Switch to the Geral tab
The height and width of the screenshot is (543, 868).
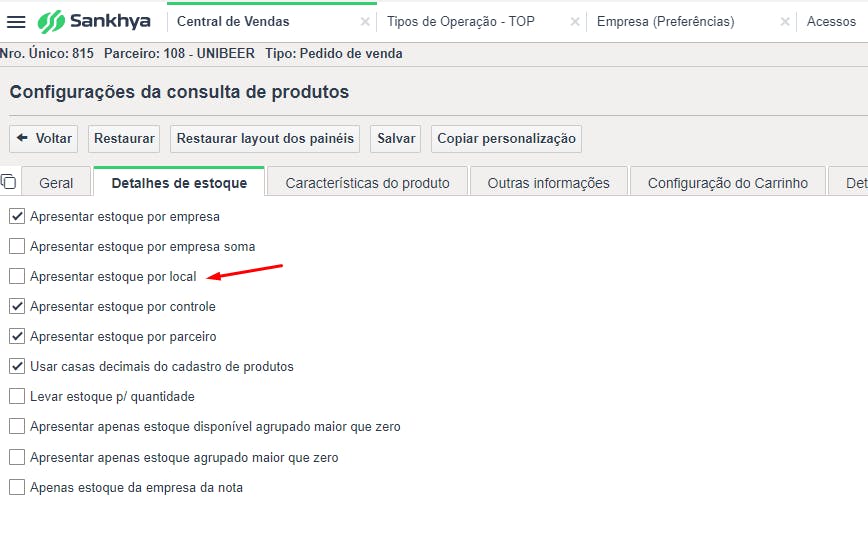[x=56, y=183]
